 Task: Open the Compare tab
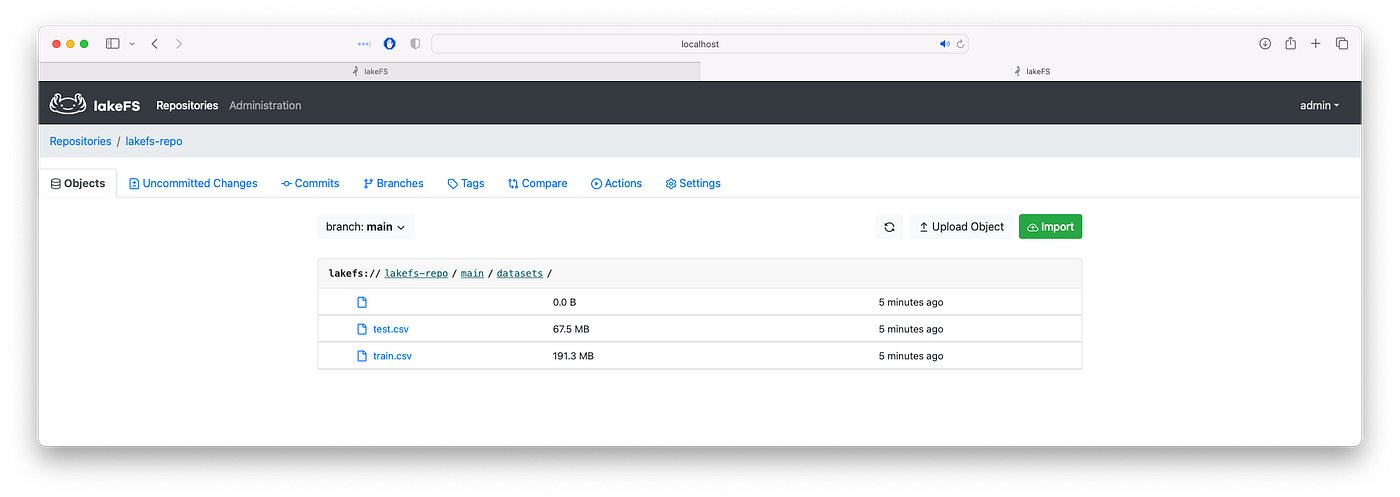(x=537, y=183)
